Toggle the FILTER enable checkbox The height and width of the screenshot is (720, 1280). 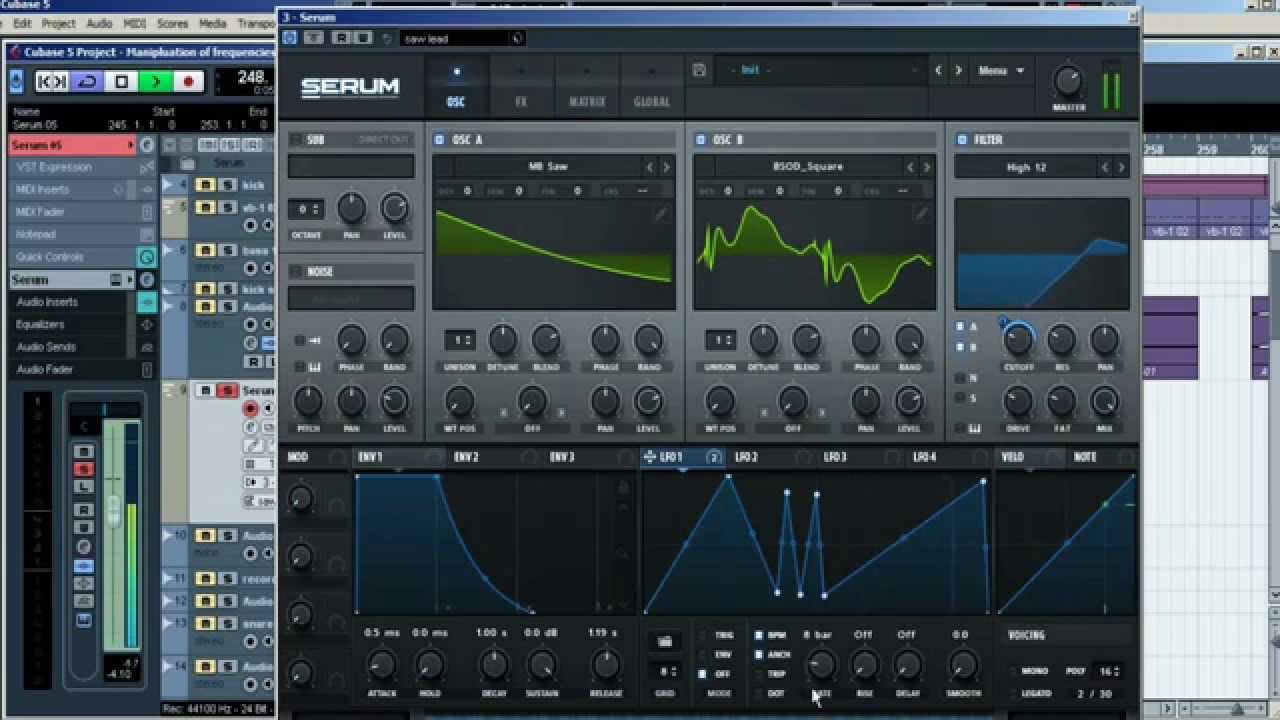pos(961,140)
